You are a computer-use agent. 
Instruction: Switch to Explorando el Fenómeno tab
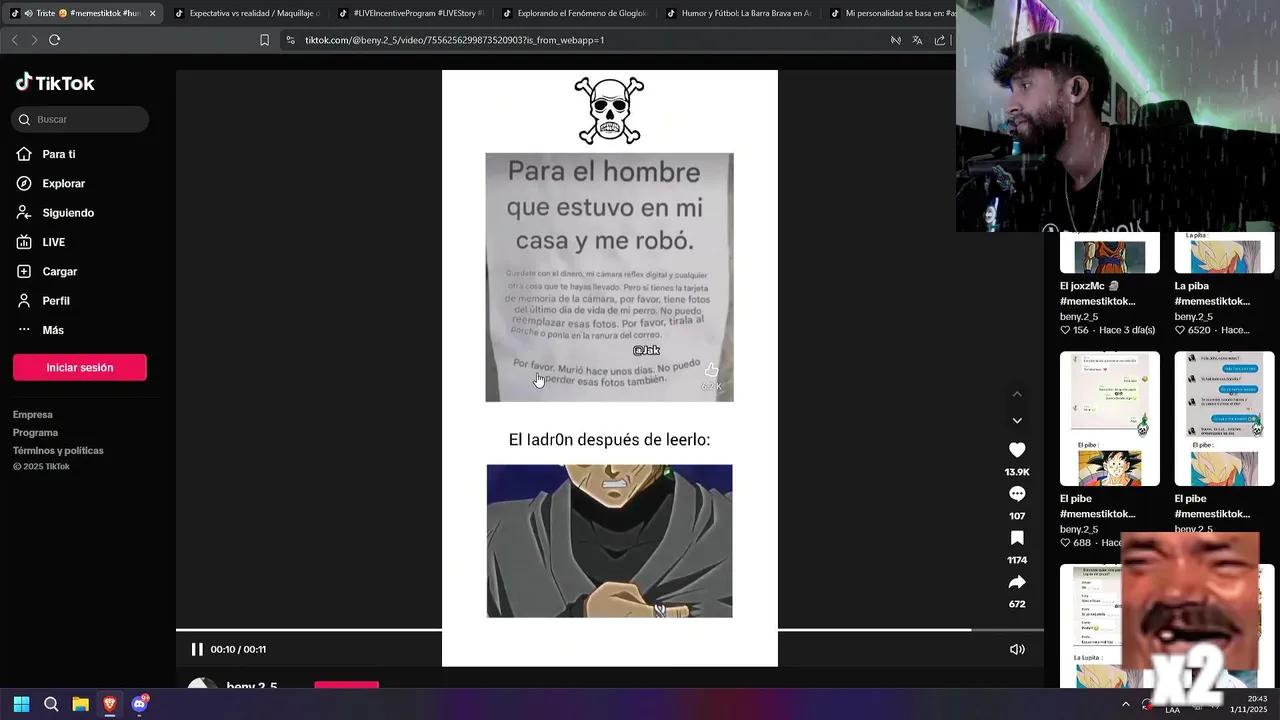coord(575,13)
